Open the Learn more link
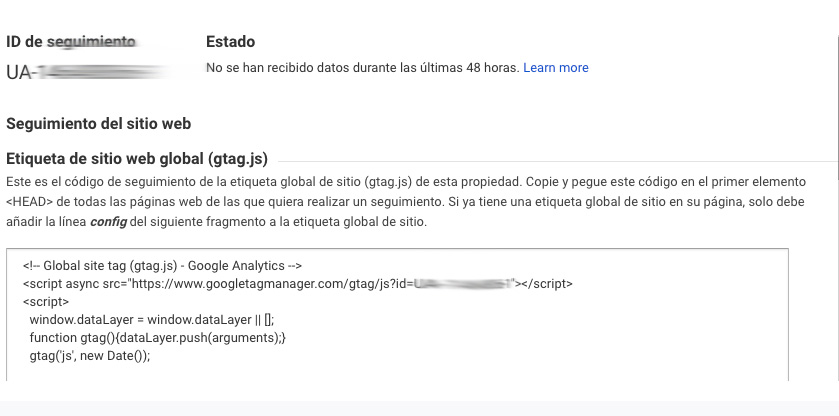Screen dimensions: 839x416 [555, 68]
